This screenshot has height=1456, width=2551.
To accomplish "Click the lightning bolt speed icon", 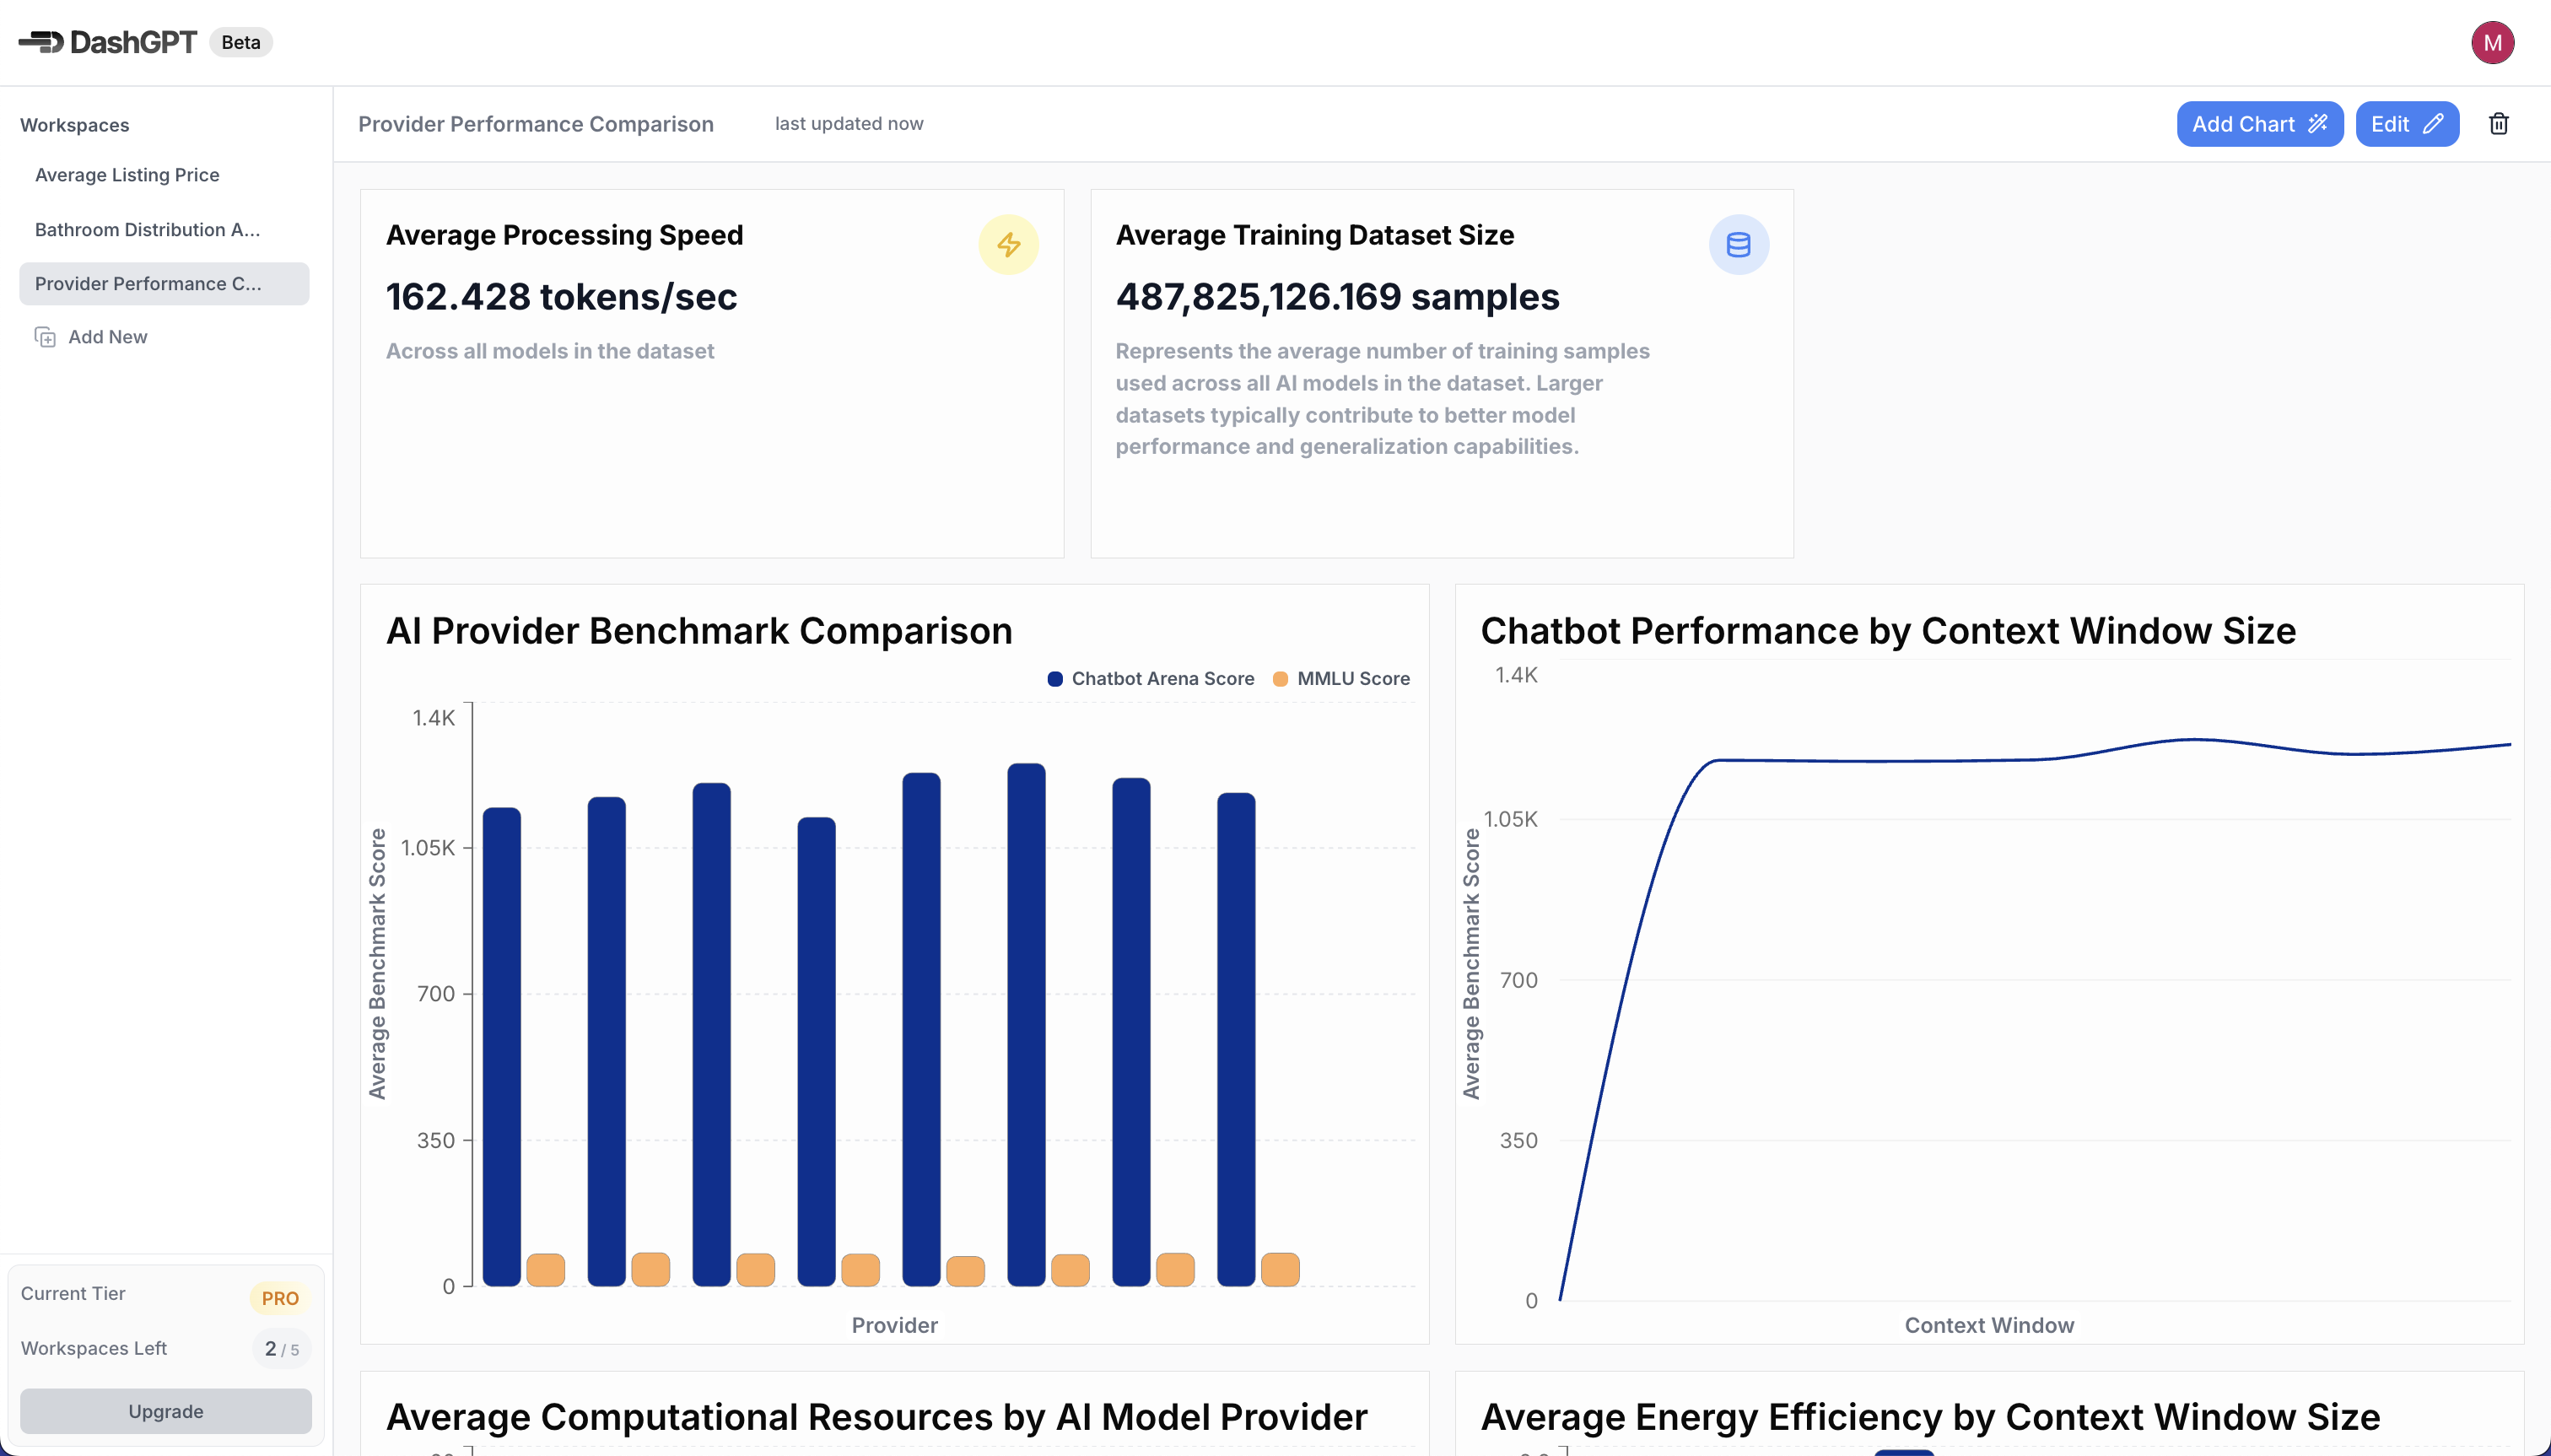I will click(1008, 245).
